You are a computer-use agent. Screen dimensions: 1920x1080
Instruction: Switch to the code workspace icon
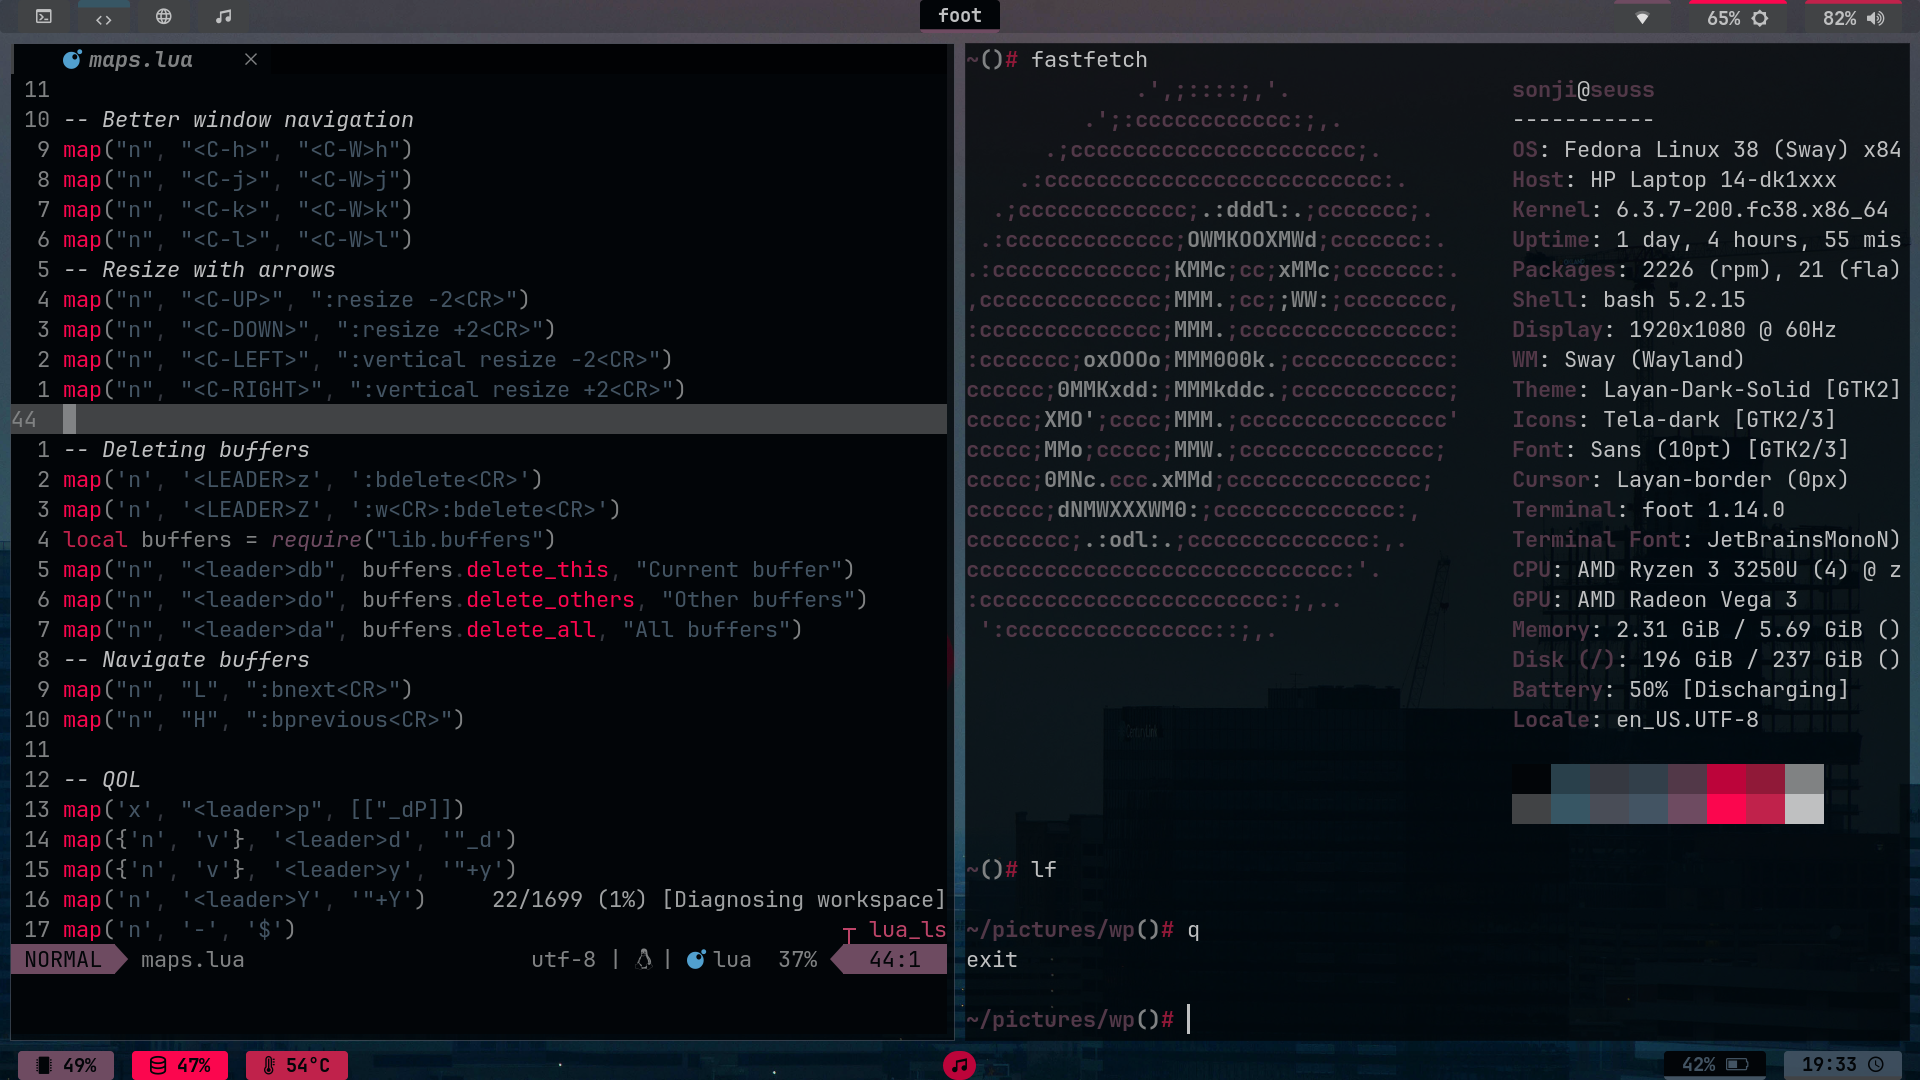point(104,17)
